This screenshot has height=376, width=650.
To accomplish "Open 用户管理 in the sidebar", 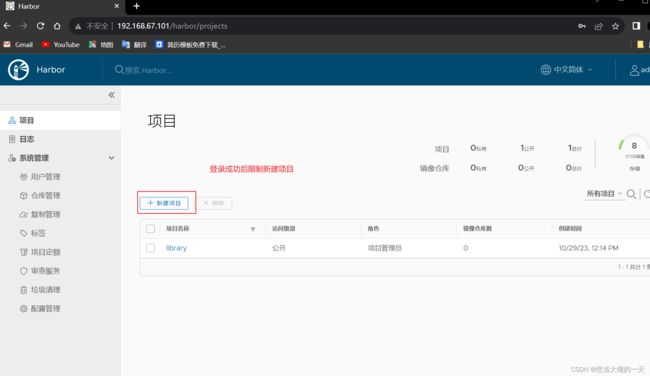I will pos(40,177).
